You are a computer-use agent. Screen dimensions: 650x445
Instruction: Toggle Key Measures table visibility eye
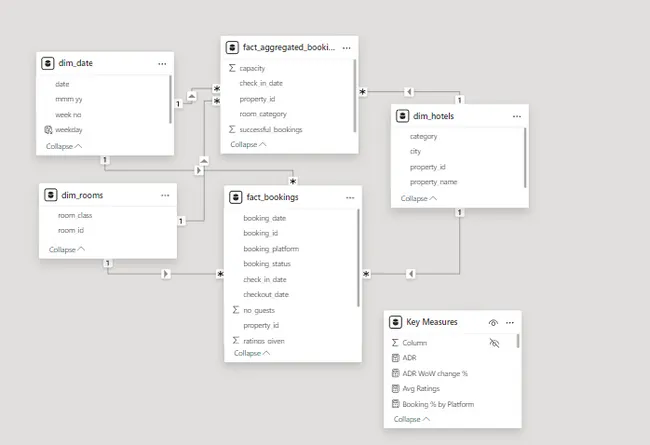click(x=492, y=322)
